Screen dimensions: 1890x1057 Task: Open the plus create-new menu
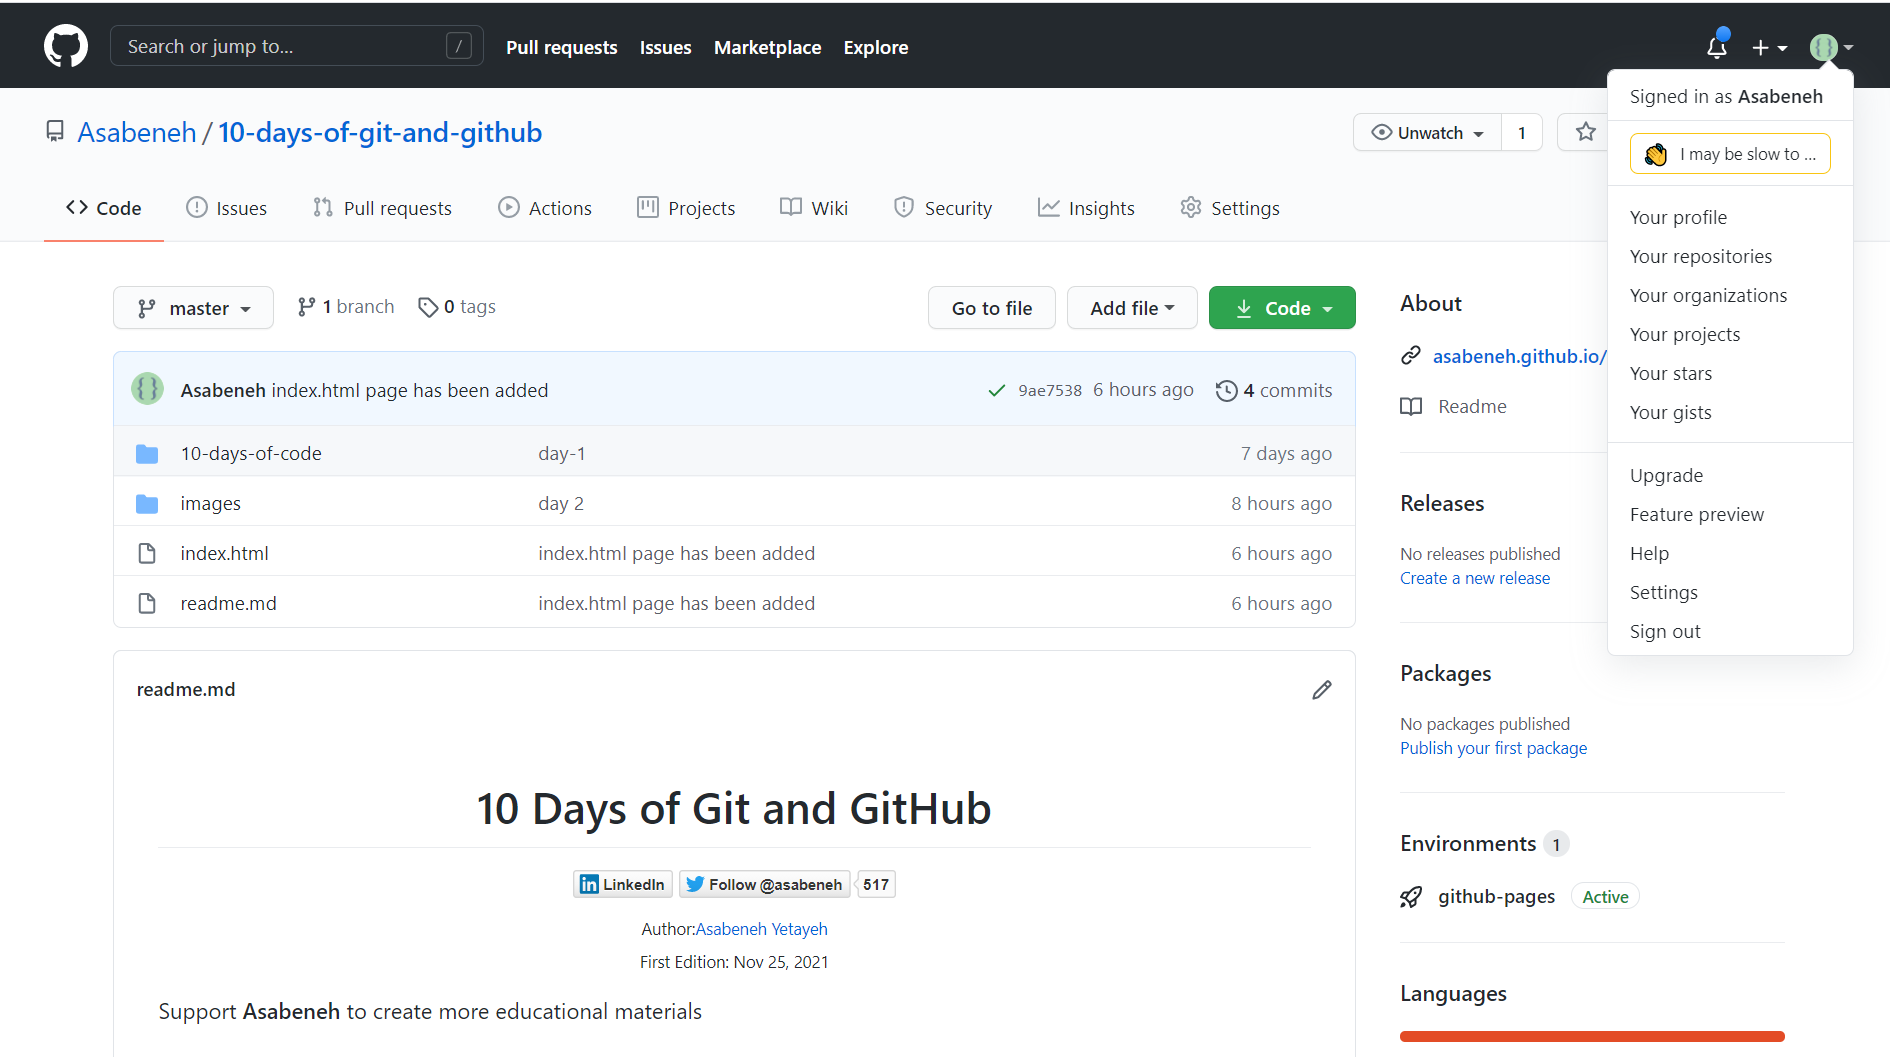coord(1769,47)
